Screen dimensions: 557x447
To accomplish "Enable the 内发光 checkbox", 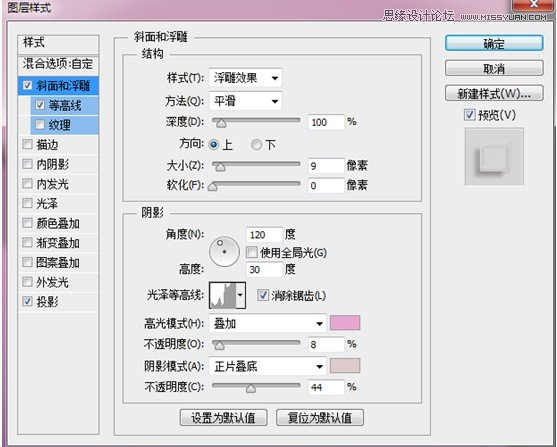I will tap(27, 184).
